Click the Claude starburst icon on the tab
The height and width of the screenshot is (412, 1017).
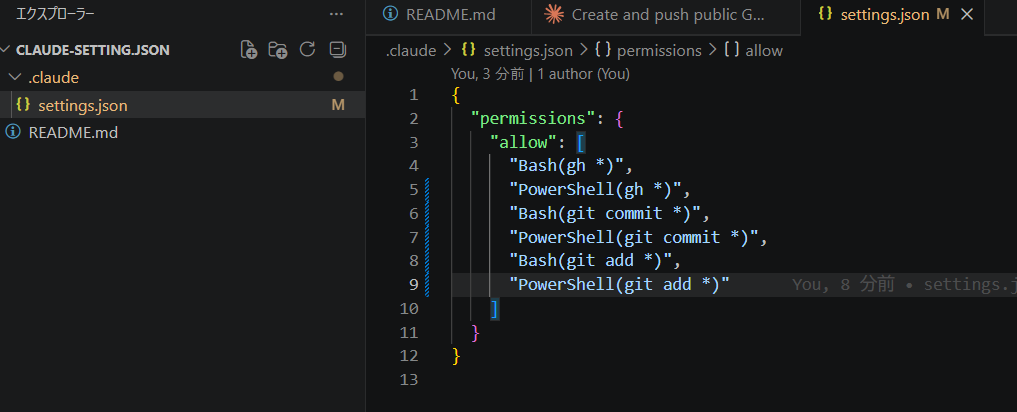553,14
